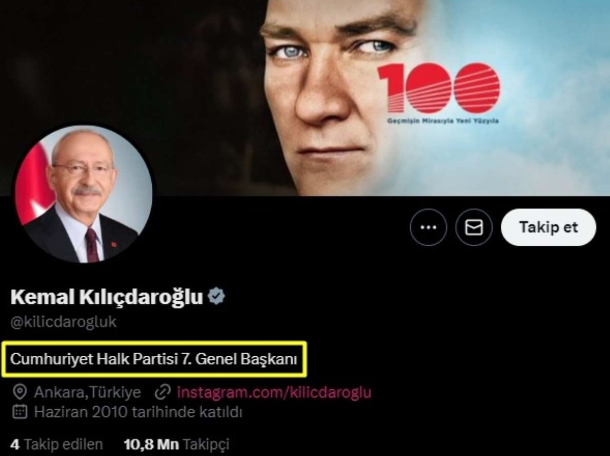Click the envelope message icon

(x=474, y=227)
